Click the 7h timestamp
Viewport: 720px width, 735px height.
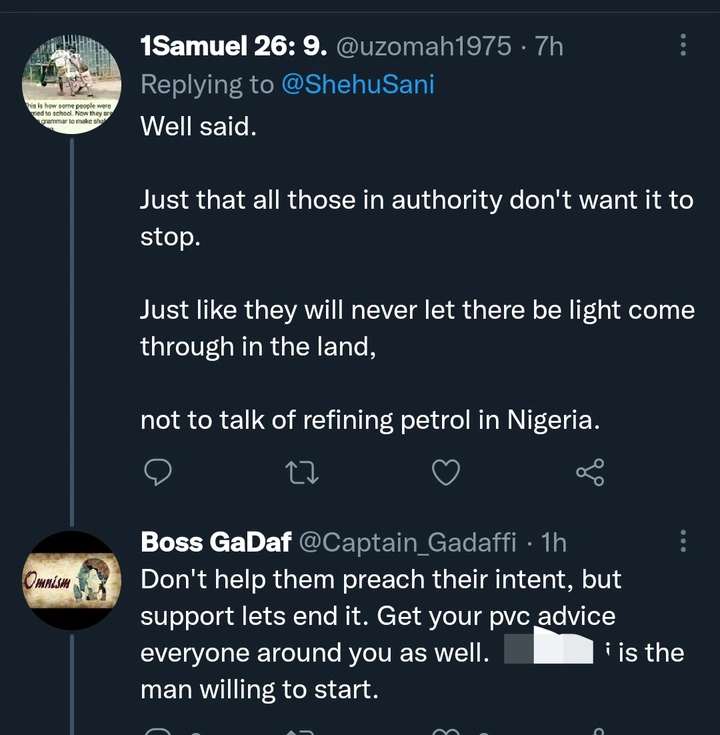(549, 46)
